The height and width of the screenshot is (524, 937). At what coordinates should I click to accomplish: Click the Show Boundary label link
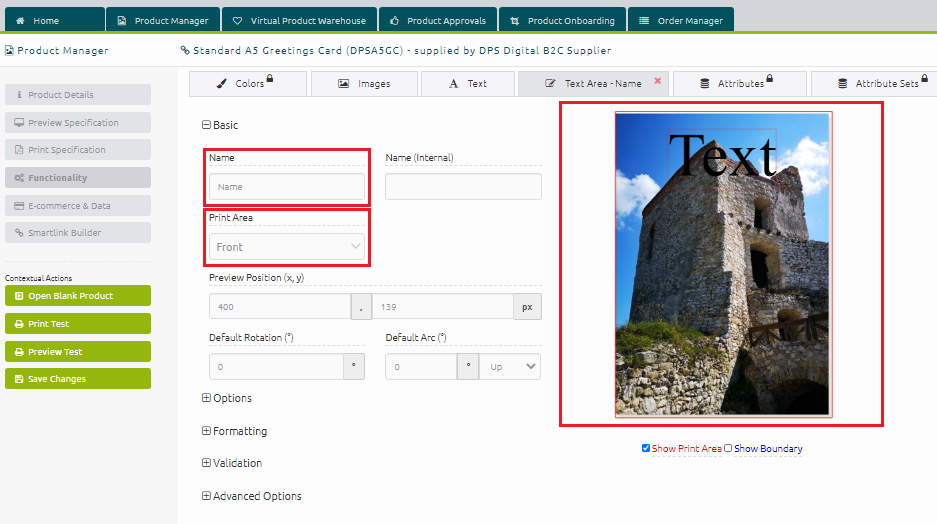tap(768, 448)
